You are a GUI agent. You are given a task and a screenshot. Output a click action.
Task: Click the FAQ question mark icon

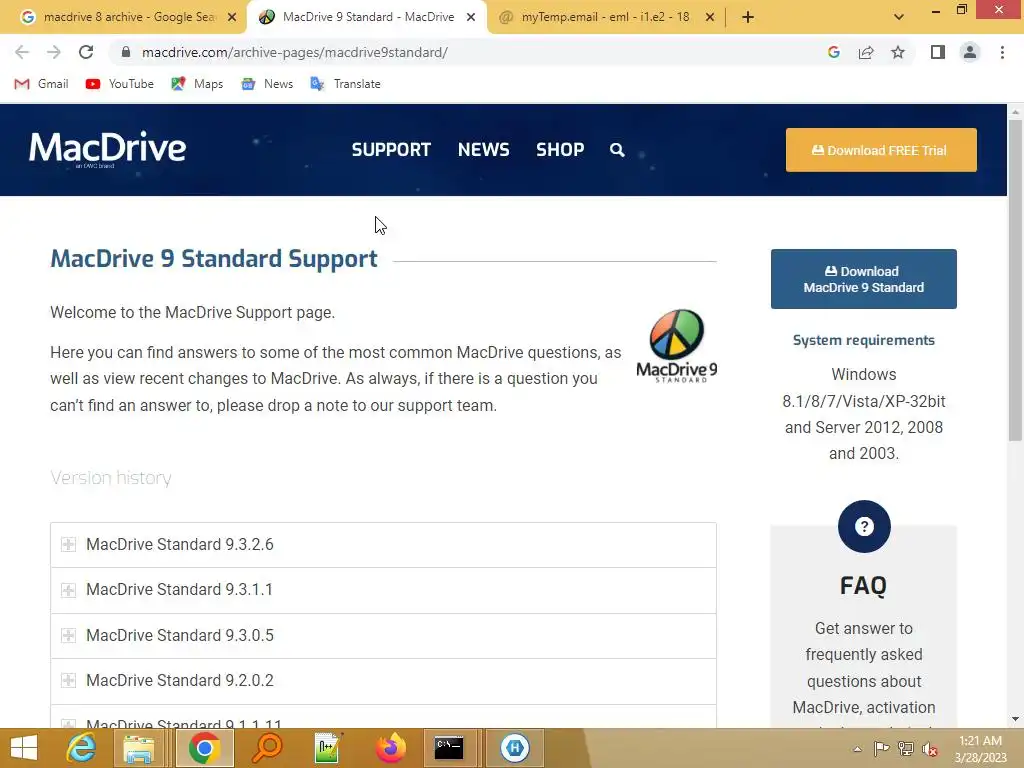[864, 526]
